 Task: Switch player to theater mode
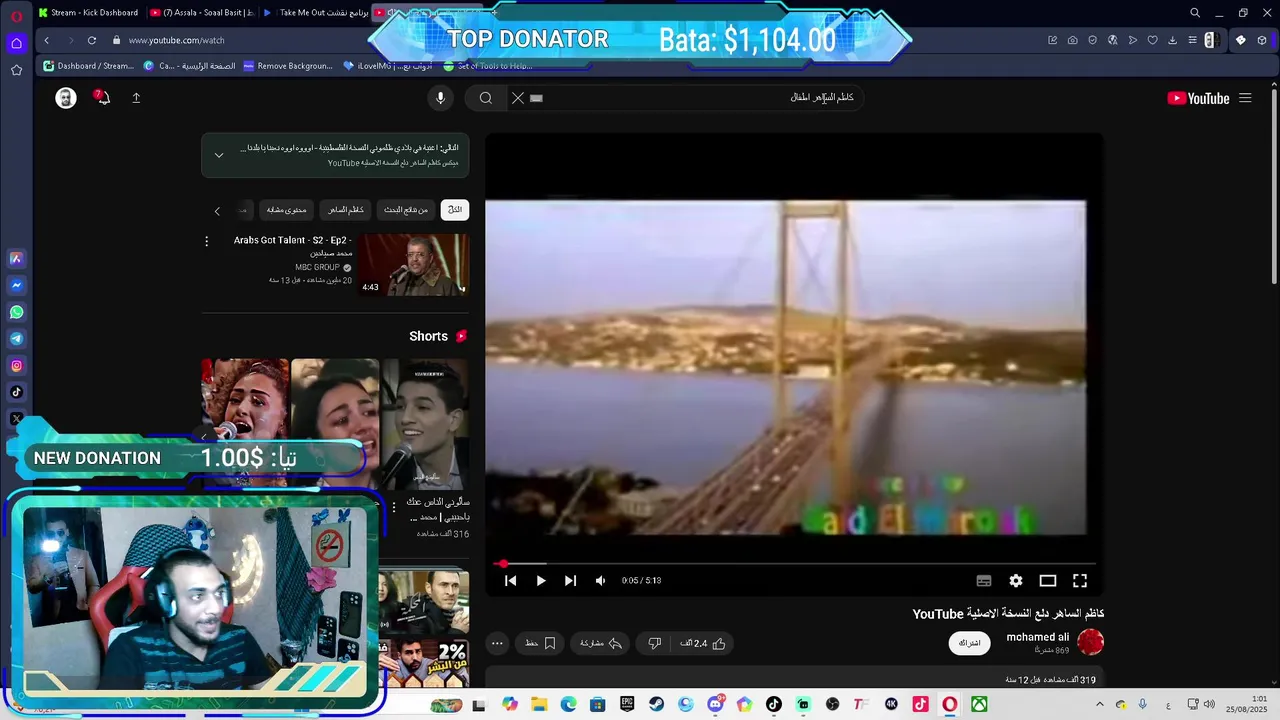1048,580
